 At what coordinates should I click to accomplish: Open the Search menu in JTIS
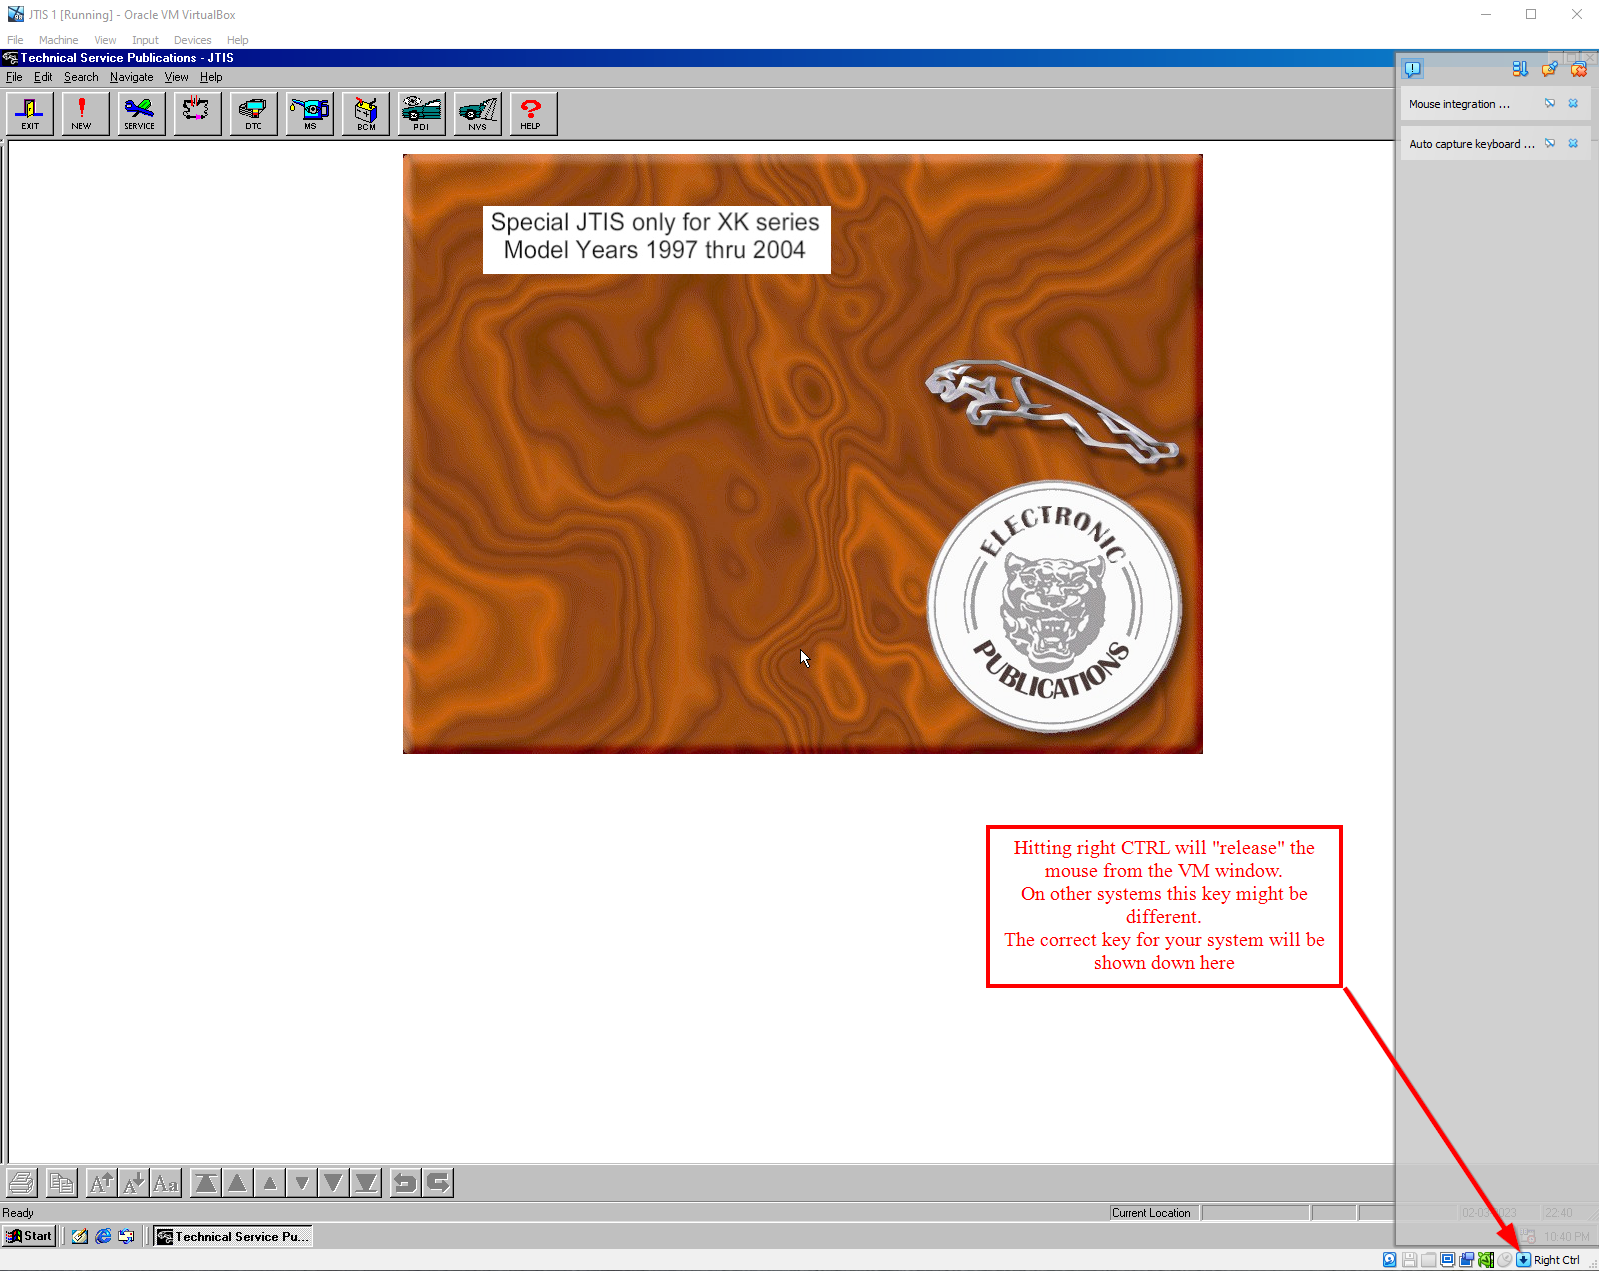[81, 77]
